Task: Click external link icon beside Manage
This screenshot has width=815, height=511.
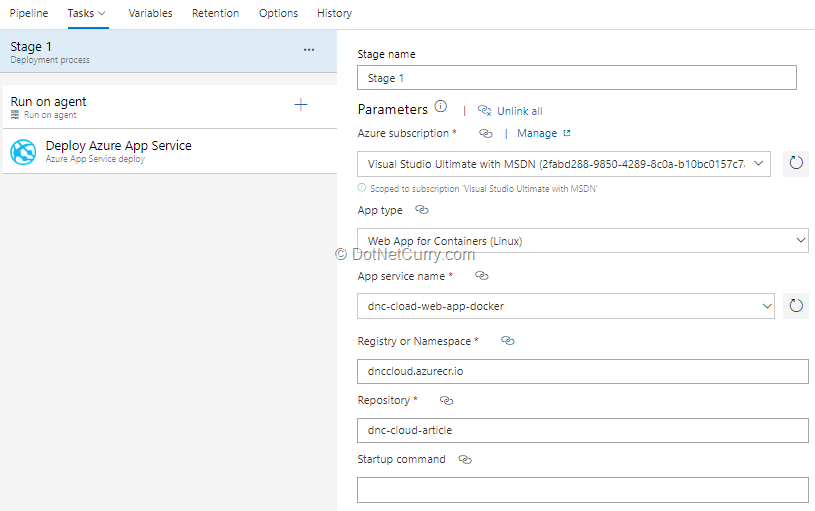Action: click(x=567, y=133)
